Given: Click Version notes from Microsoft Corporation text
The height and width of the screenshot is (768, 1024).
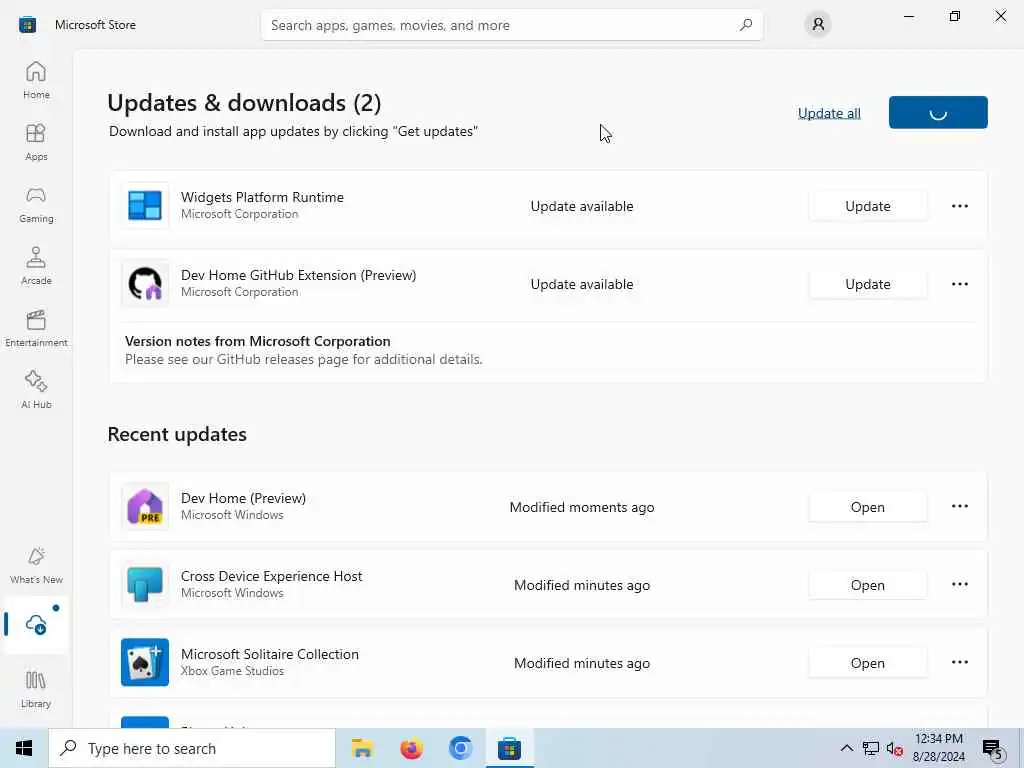Looking at the screenshot, I should tap(257, 341).
